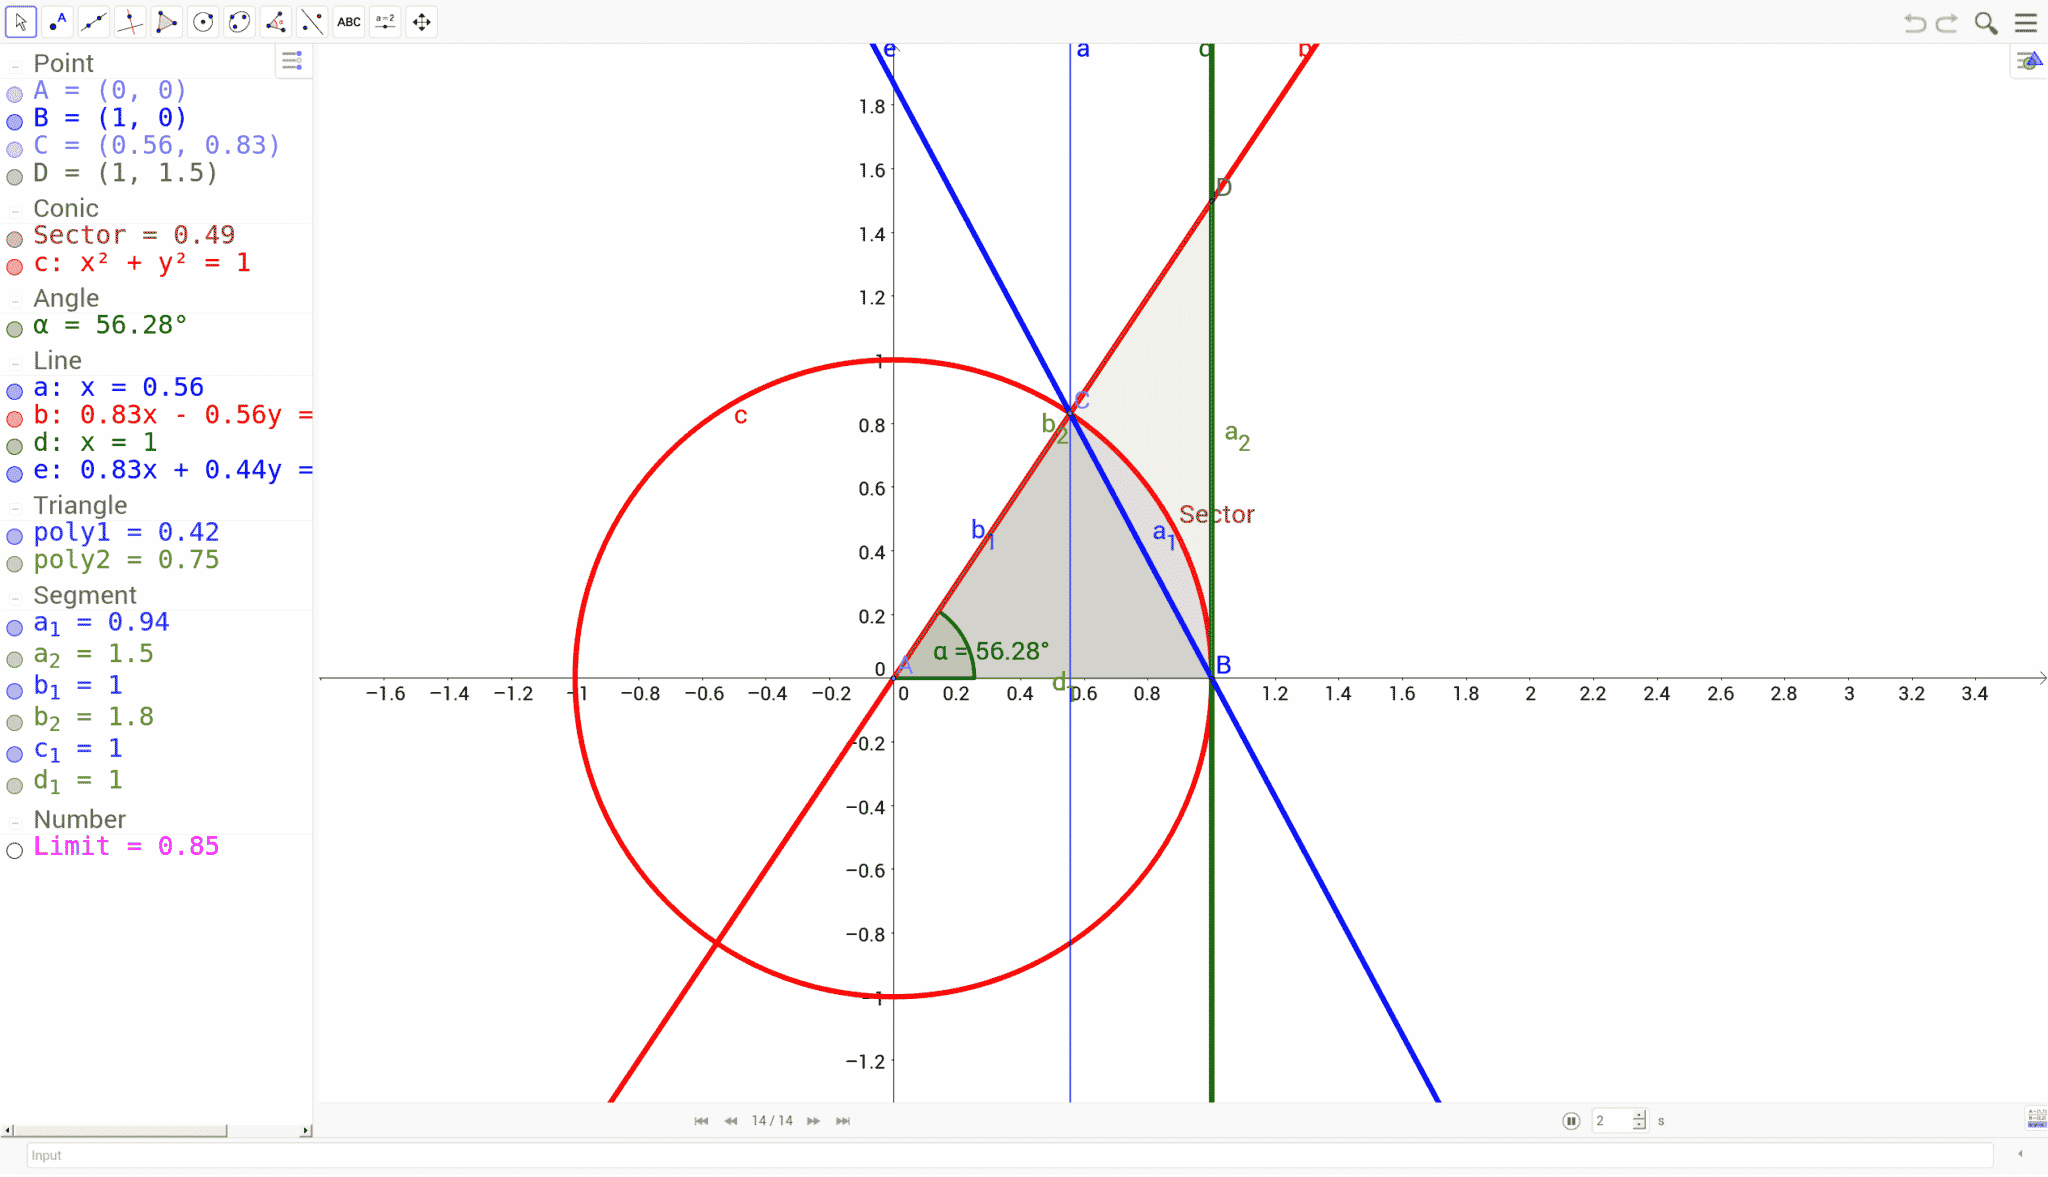2048x1177 pixels.
Task: Select the Move arrow tool
Action: [21, 21]
